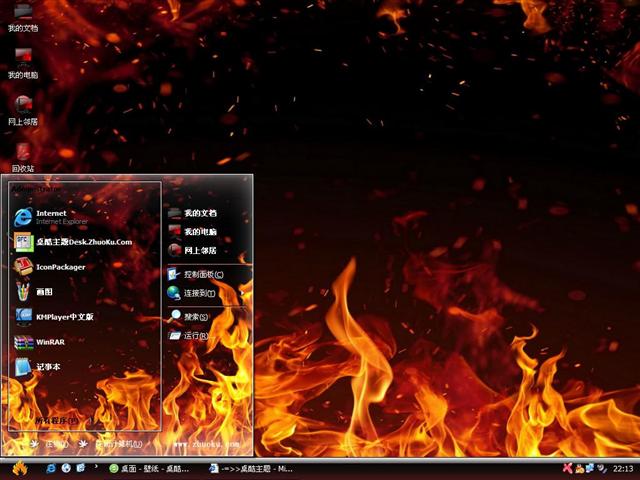Open the 我的文档 desktop icon

(x=23, y=18)
